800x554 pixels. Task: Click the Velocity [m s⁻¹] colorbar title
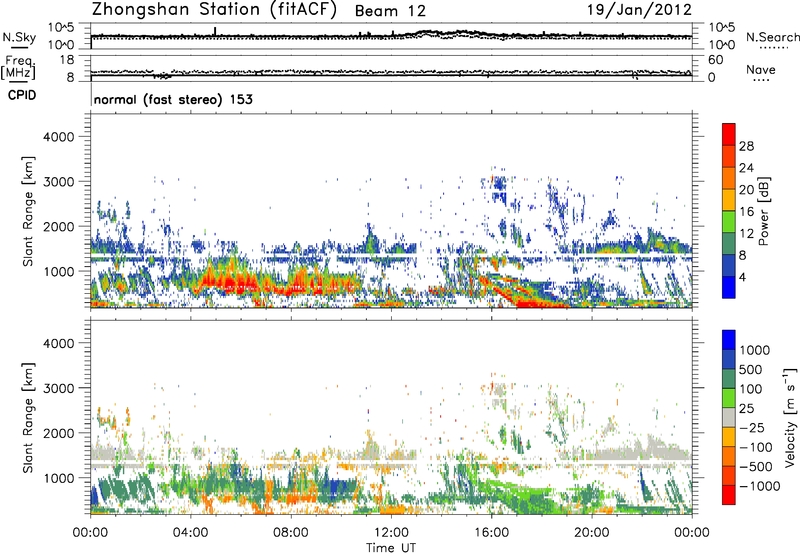coord(790,417)
